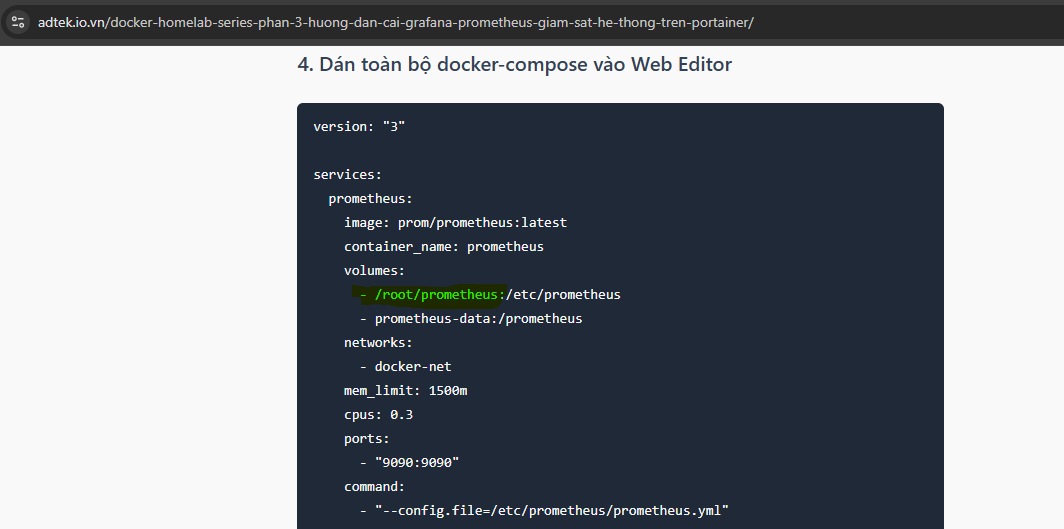
Task: Click the docker-net network entry
Action: pos(412,366)
